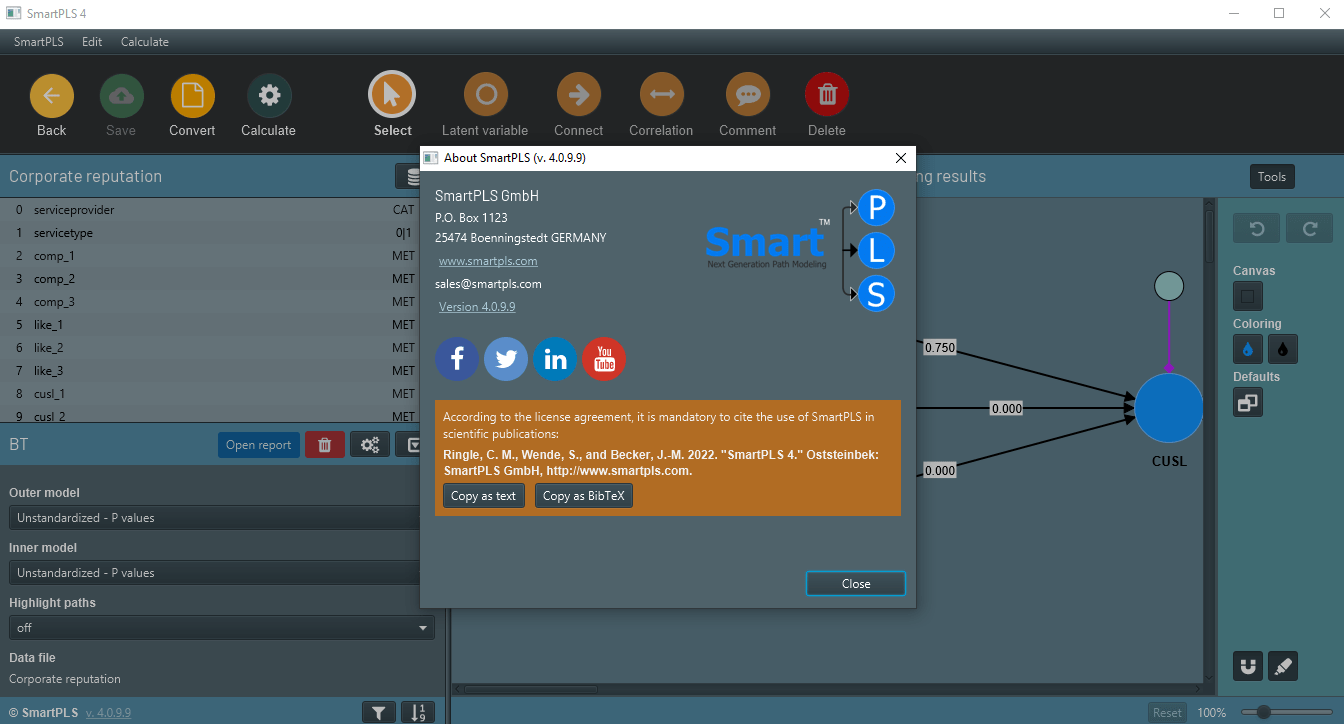
Task: Delete BT results with red trash button
Action: [325, 445]
